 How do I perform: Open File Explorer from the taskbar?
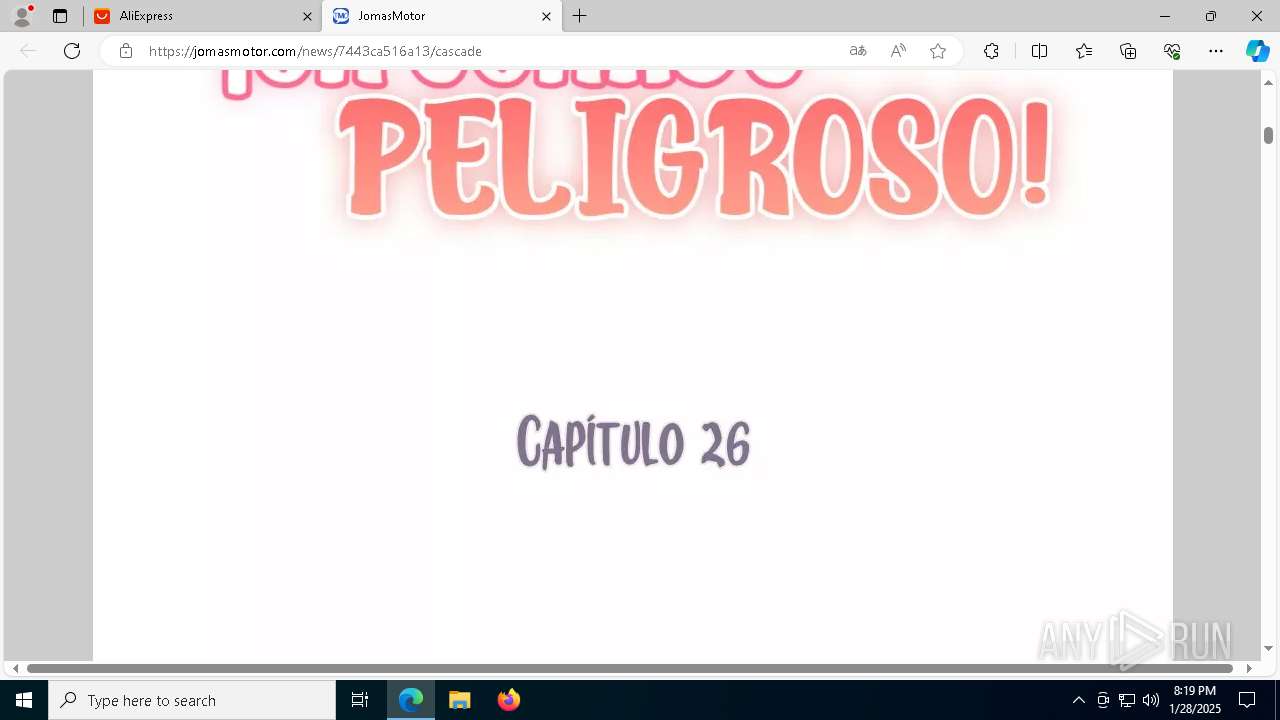point(459,700)
